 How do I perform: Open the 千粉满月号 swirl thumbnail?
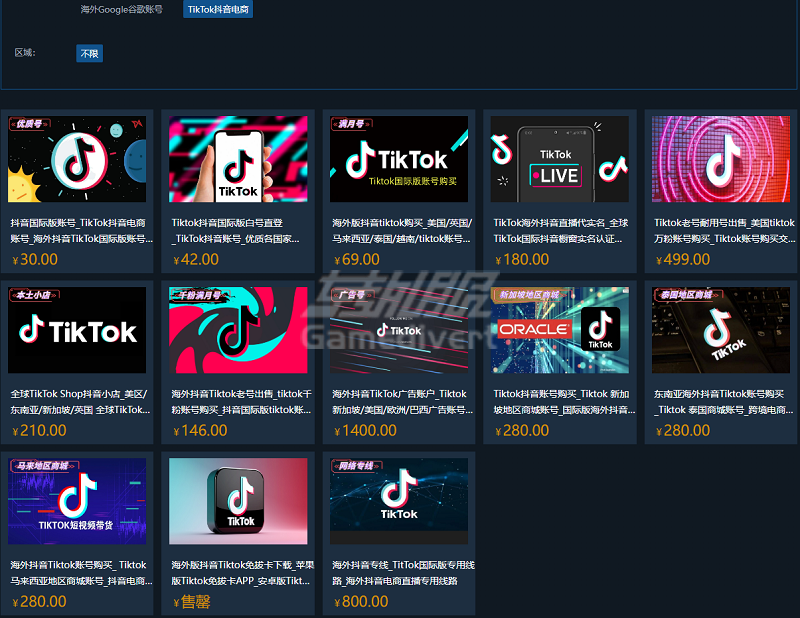click(x=238, y=330)
